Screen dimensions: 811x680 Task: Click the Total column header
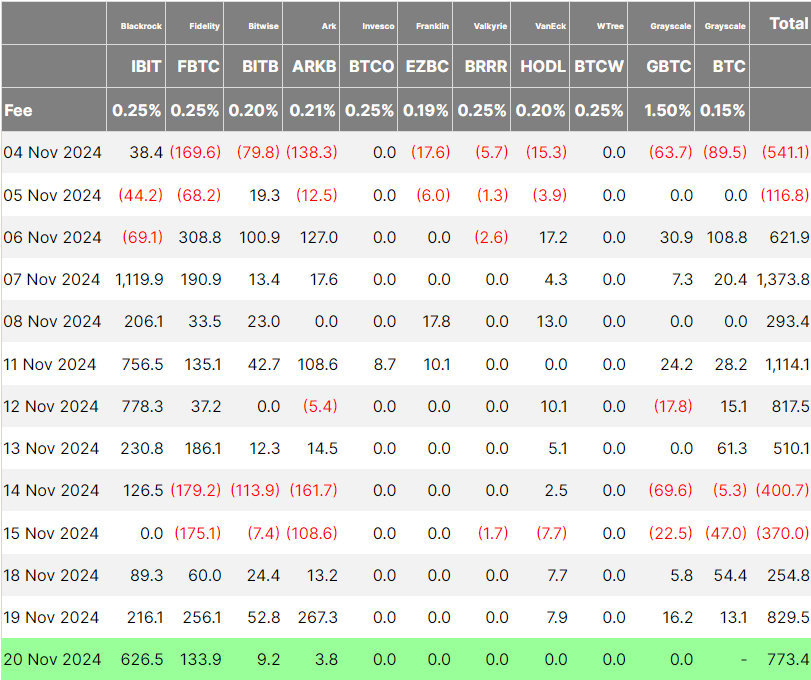point(787,23)
